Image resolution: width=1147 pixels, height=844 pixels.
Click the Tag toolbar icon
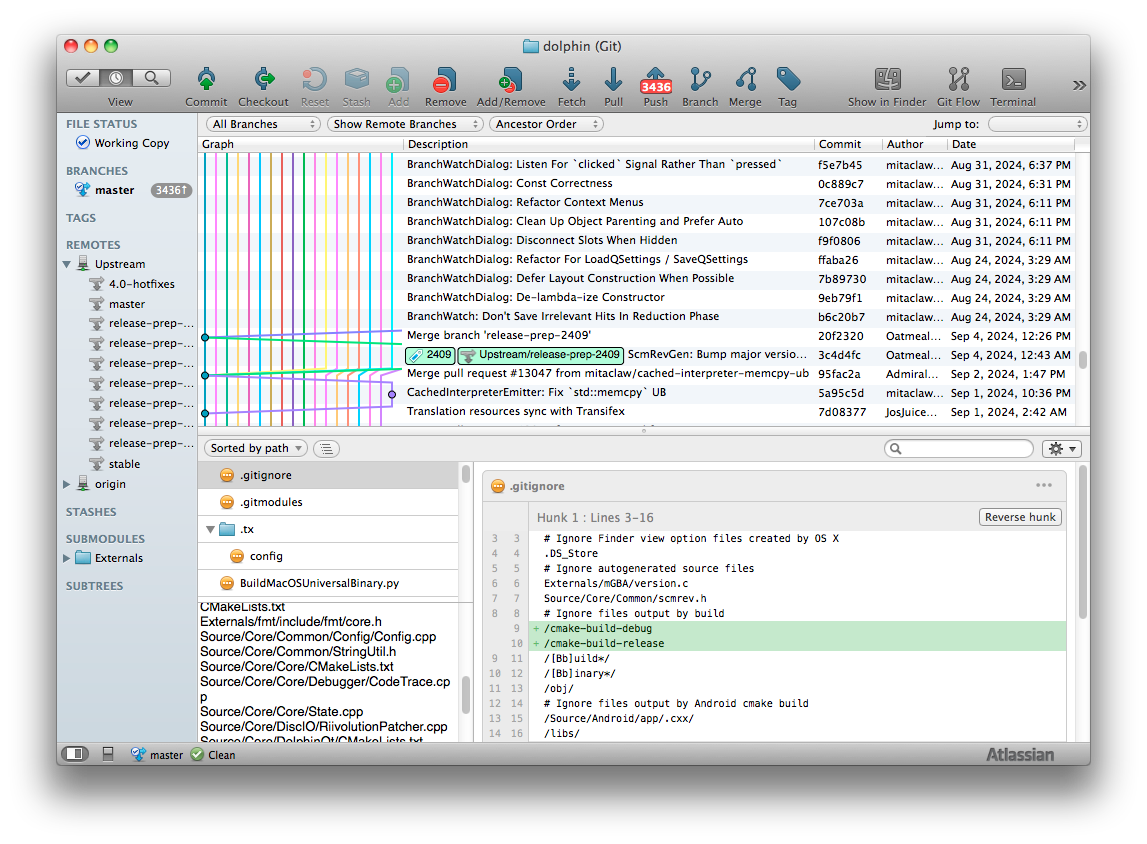click(x=788, y=80)
